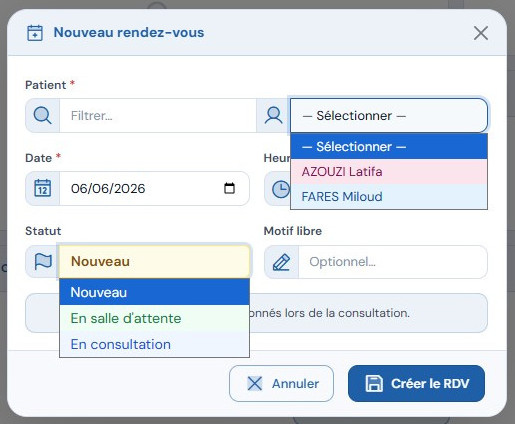Click Créer le RDV button
Screen dimensions: 515x424
pos(416,383)
